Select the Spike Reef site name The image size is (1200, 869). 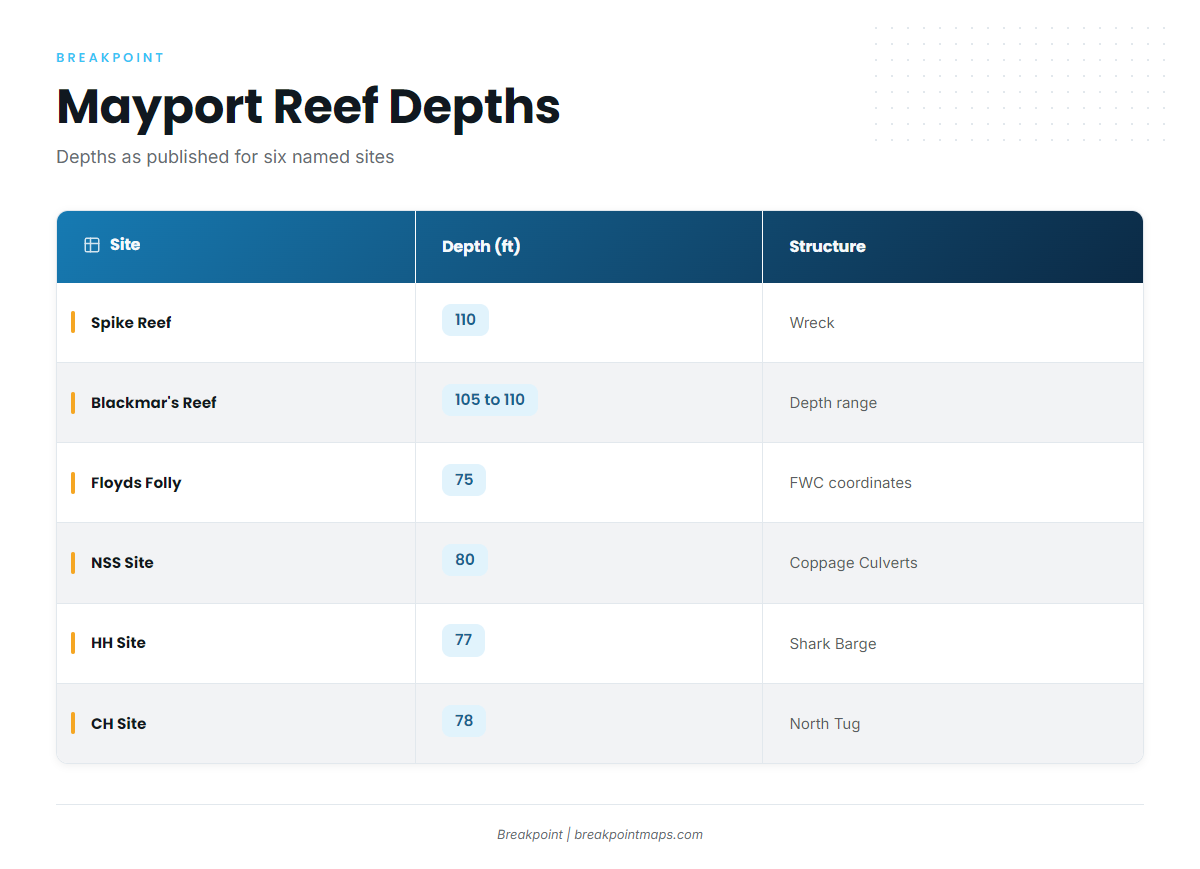coord(131,323)
